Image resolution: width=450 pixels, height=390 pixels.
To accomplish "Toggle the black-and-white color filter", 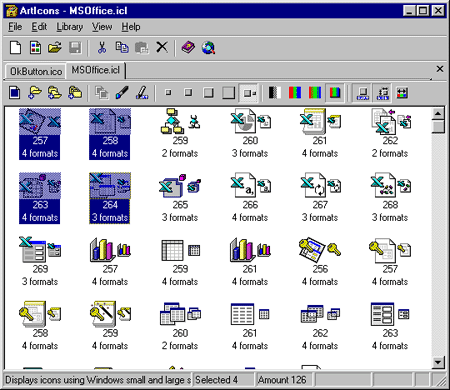I will tap(275, 93).
